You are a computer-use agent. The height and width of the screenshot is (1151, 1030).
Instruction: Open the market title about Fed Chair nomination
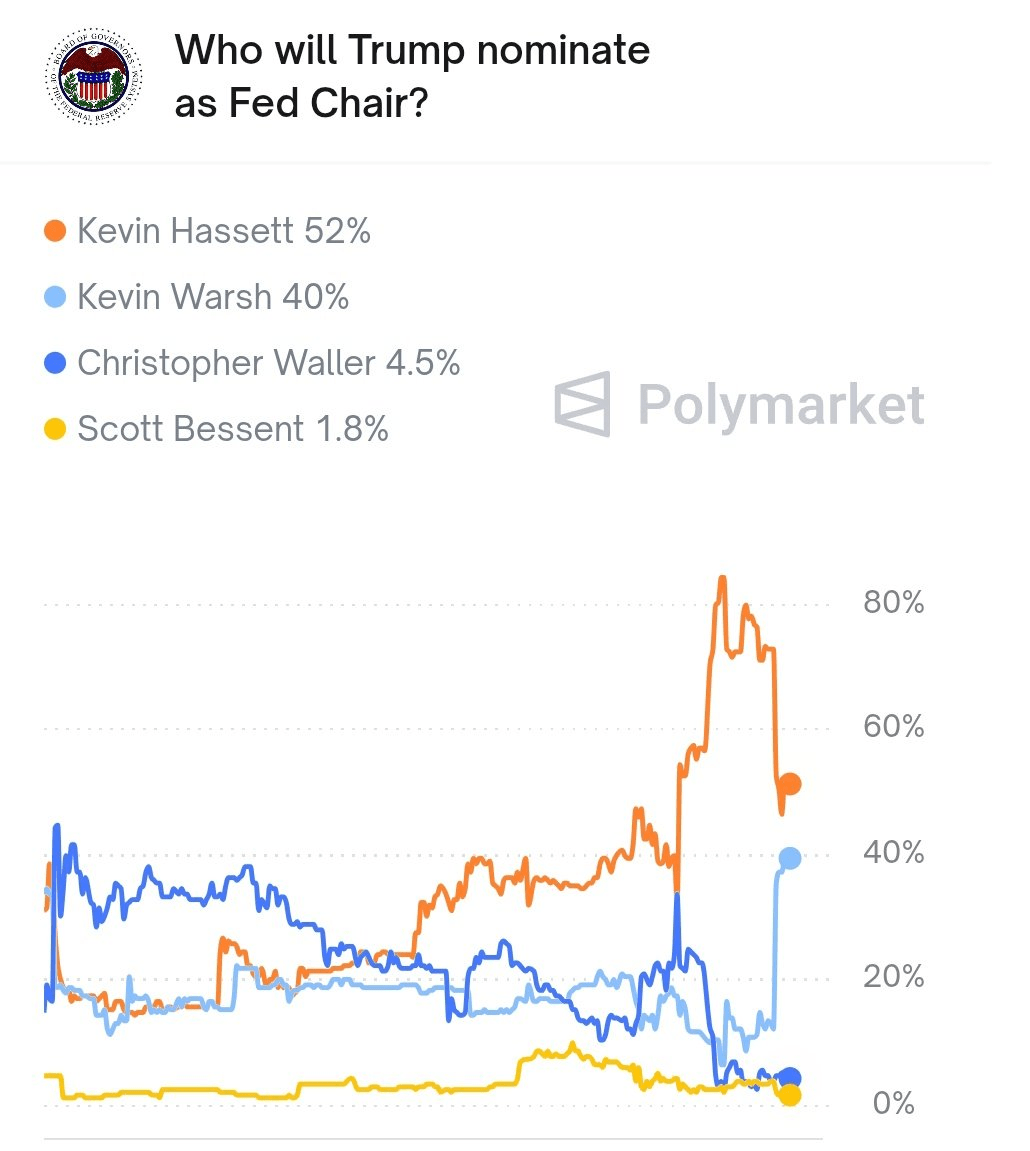[x=412, y=76]
